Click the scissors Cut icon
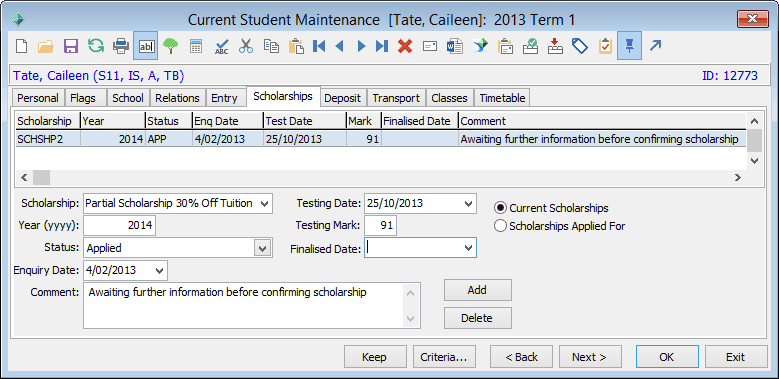779x379 pixels. pos(246,46)
